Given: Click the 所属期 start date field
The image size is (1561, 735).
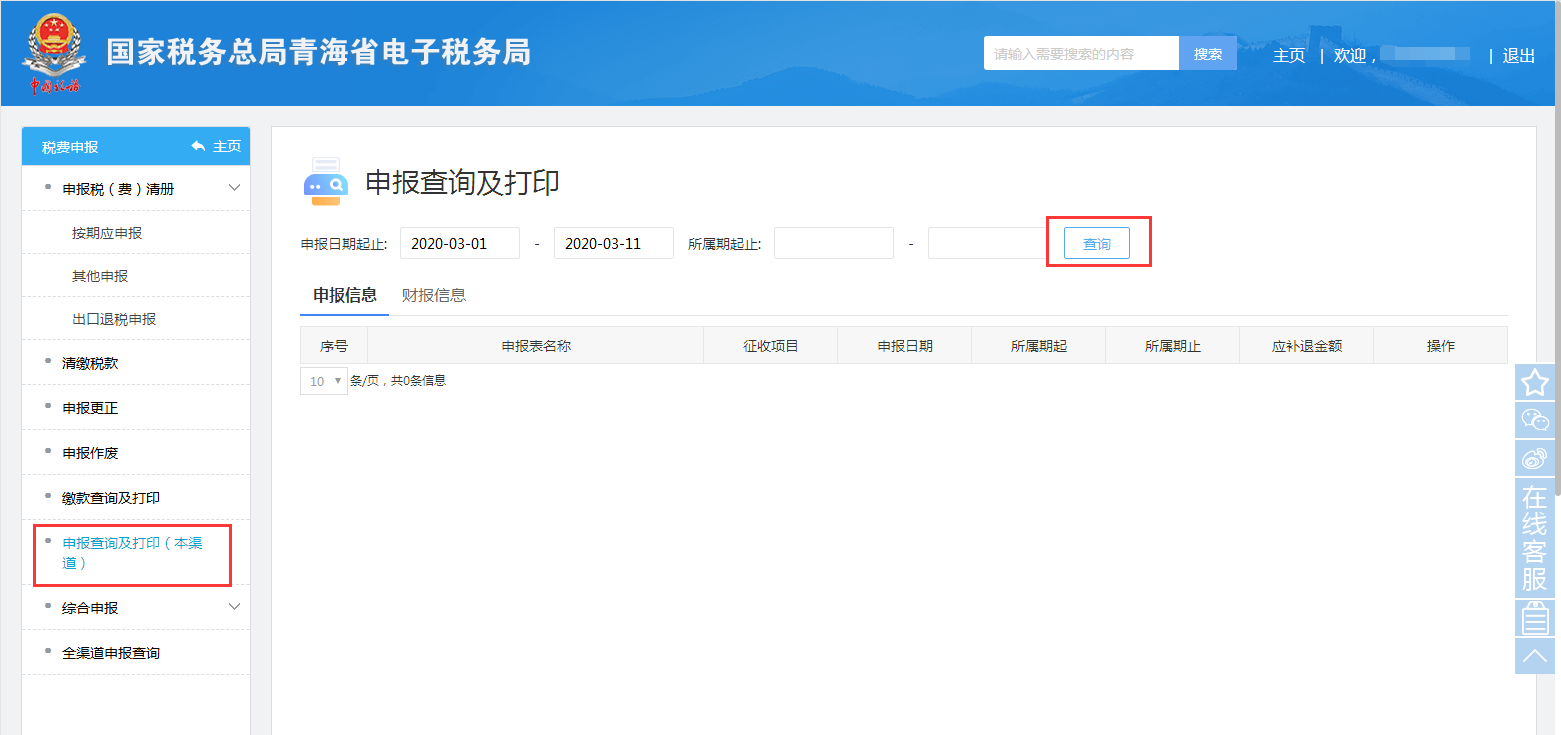Looking at the screenshot, I should (834, 243).
